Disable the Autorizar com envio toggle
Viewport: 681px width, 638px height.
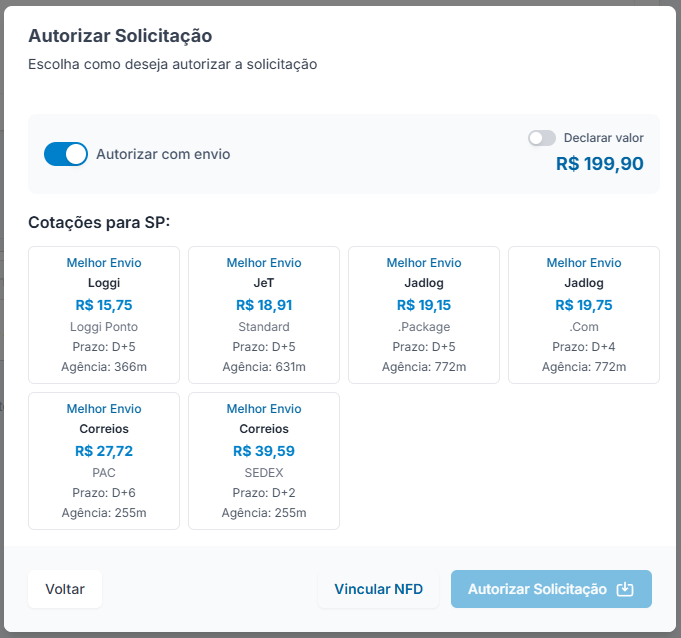click(66, 154)
